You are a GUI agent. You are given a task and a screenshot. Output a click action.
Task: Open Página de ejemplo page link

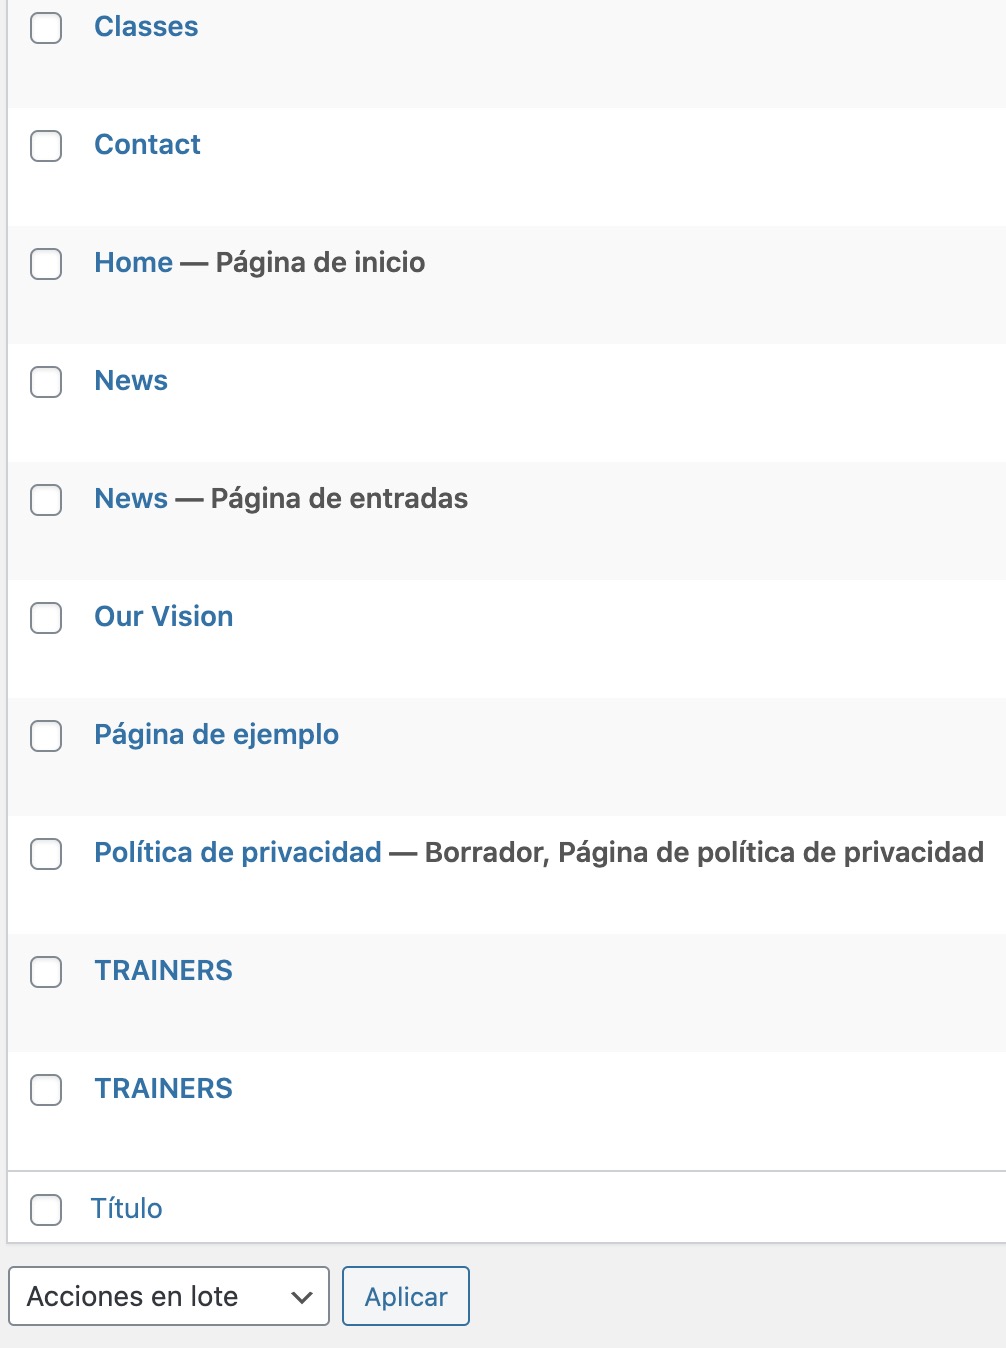(x=216, y=735)
